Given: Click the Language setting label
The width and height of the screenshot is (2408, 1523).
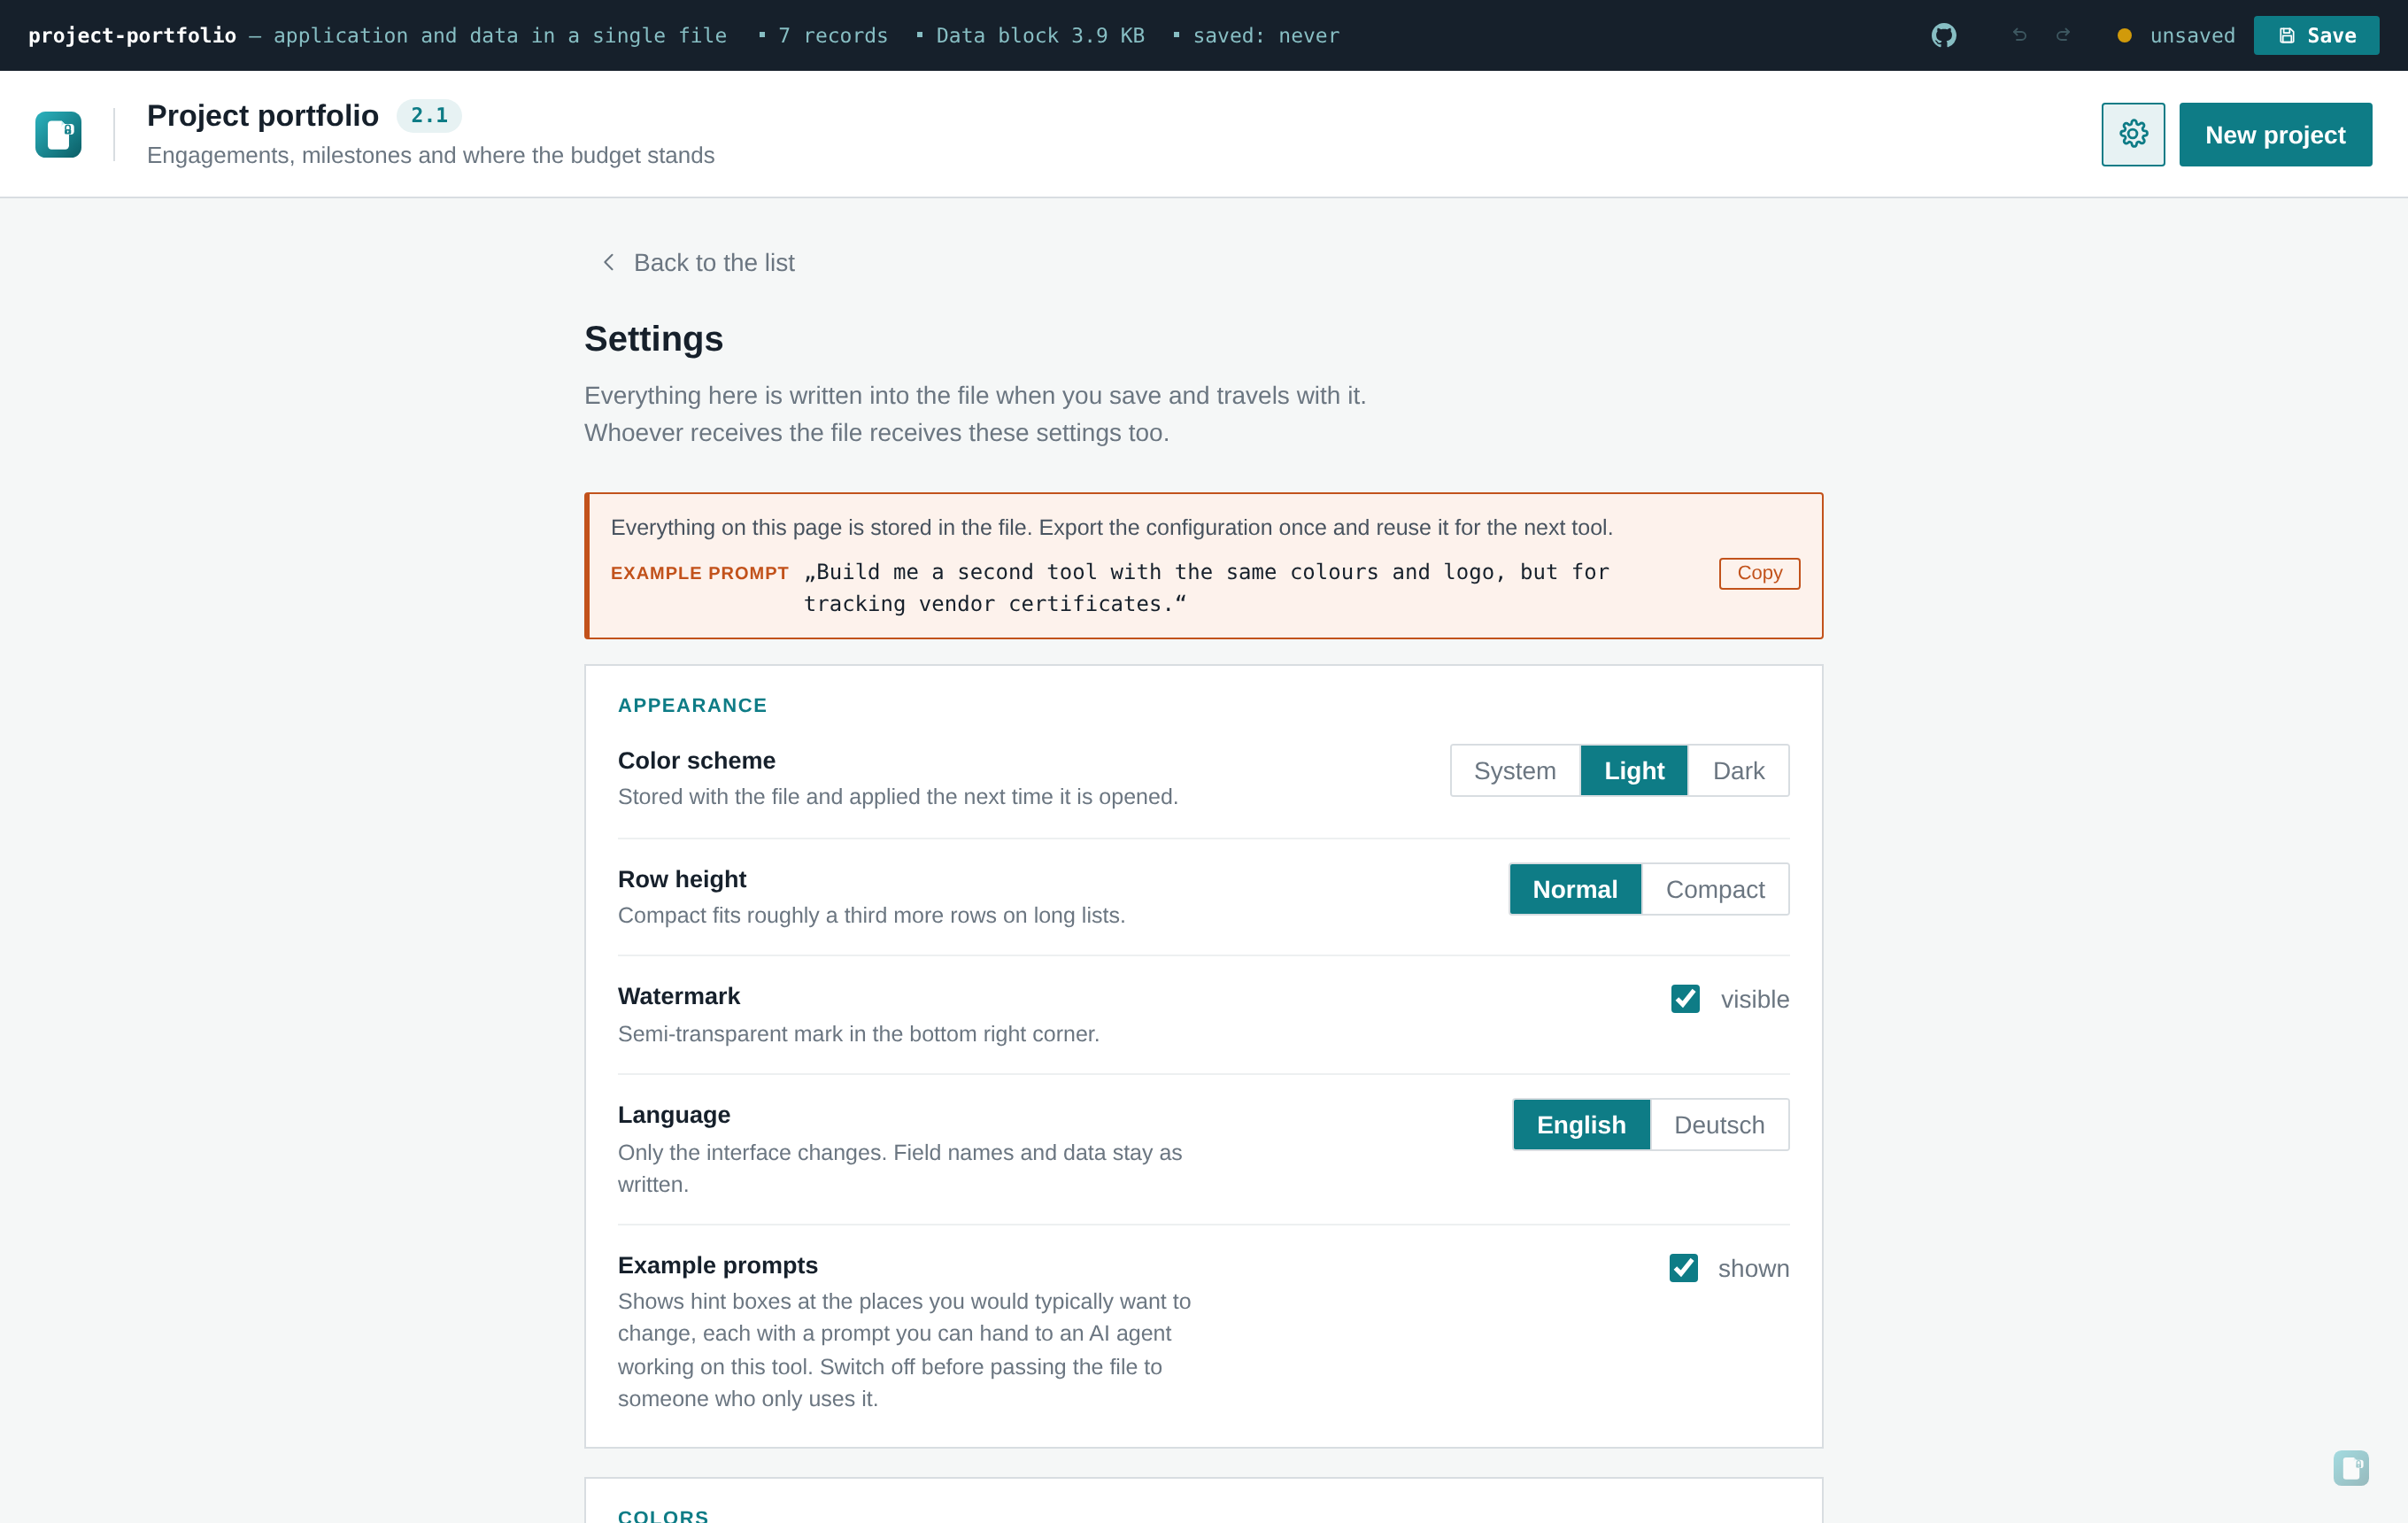Looking at the screenshot, I should pyautogui.click(x=674, y=1115).
